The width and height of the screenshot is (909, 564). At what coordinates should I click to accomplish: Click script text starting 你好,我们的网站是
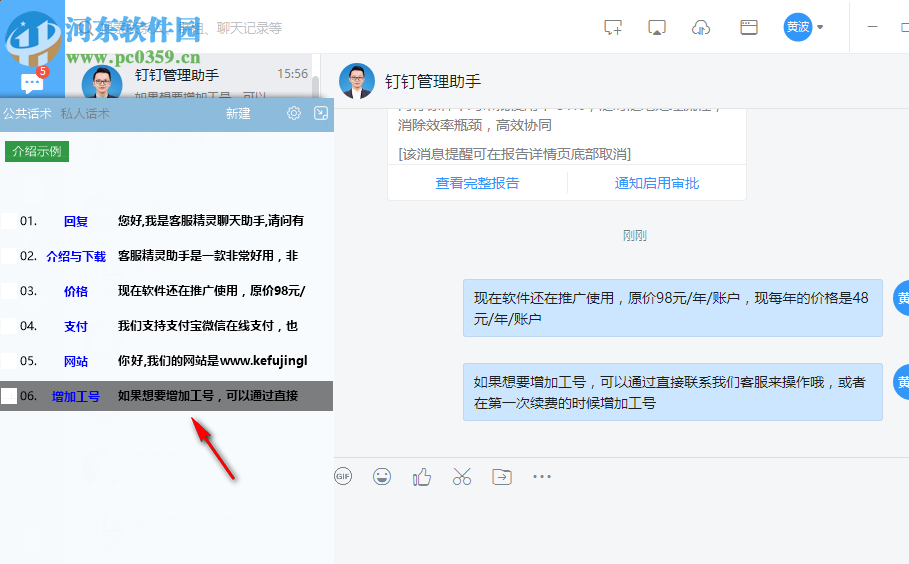213,361
